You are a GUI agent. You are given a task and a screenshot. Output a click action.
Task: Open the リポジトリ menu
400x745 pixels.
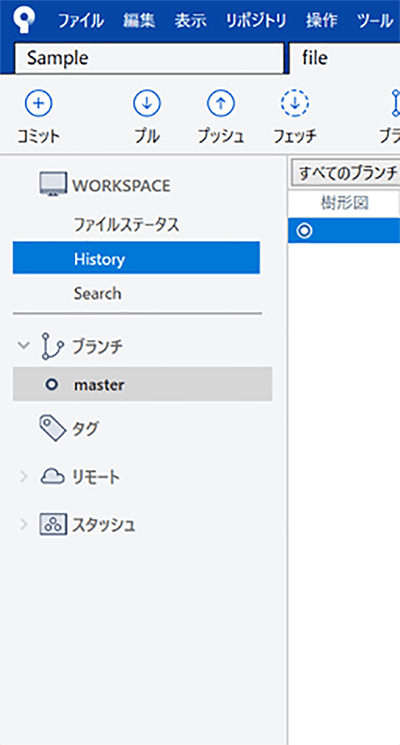click(256, 20)
